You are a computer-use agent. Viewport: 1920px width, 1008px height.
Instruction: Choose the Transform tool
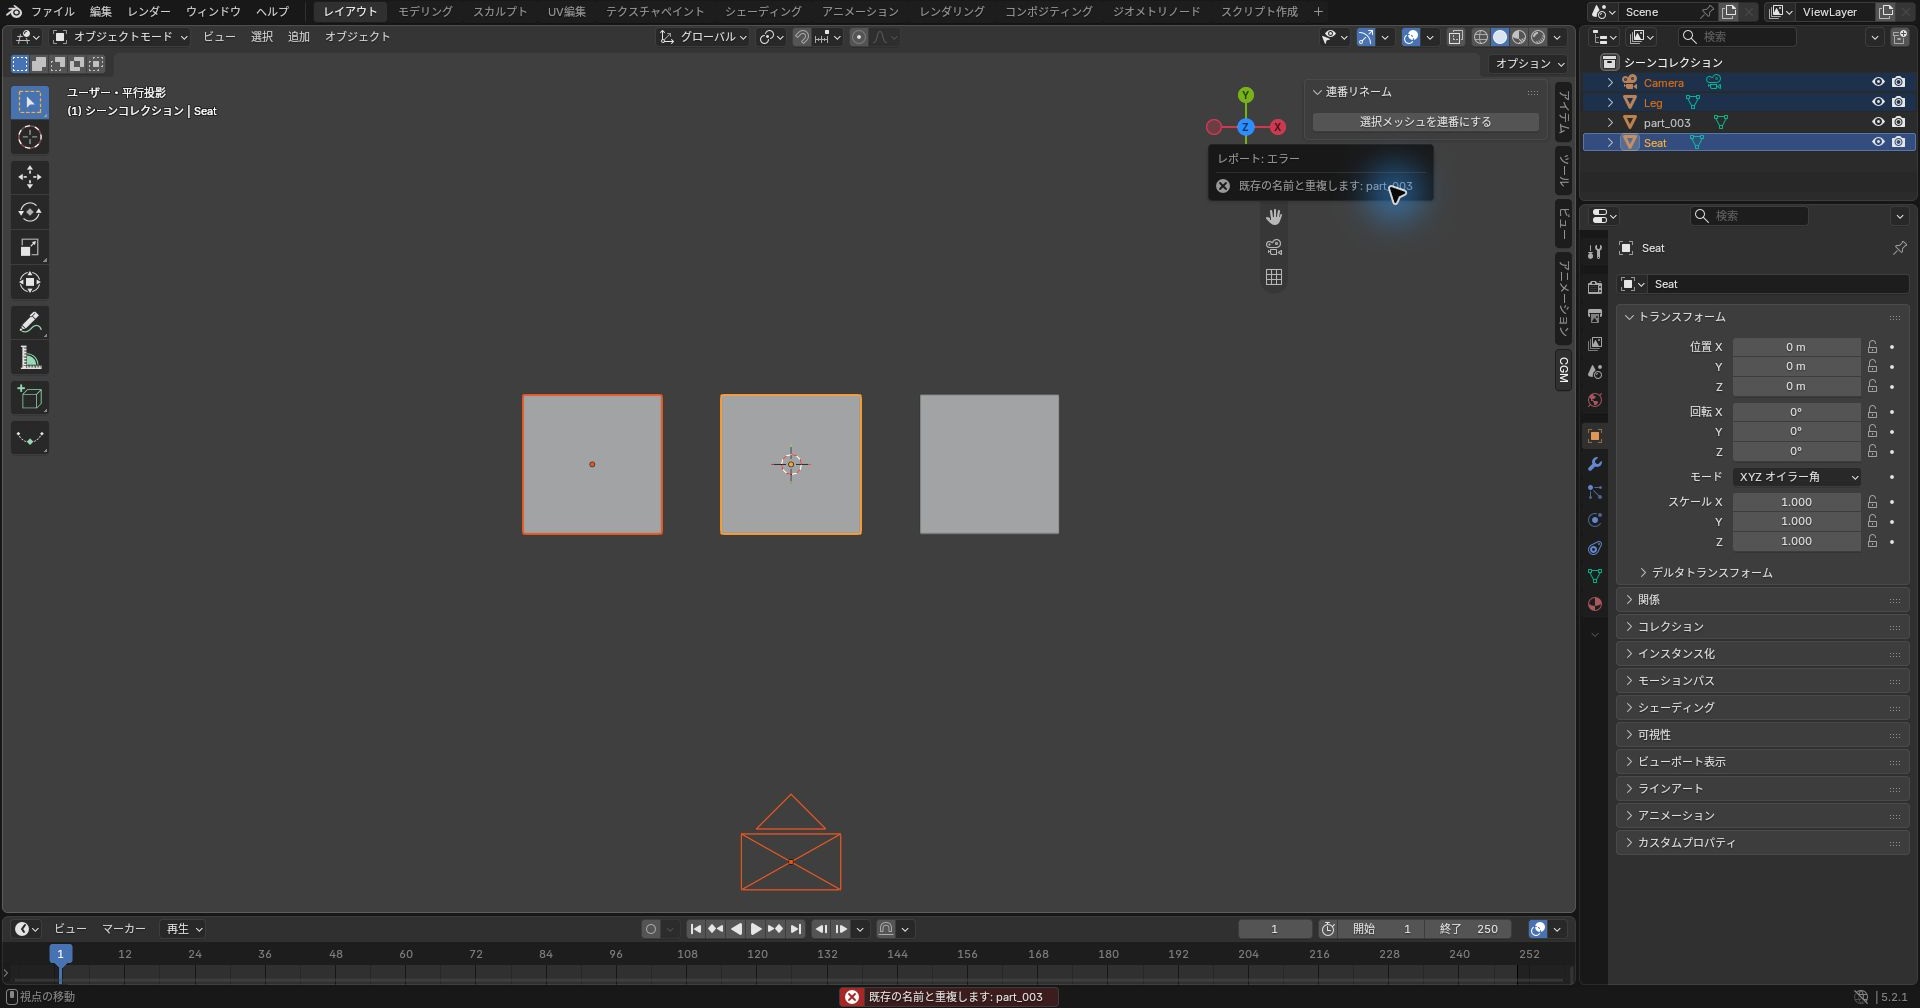(30, 282)
